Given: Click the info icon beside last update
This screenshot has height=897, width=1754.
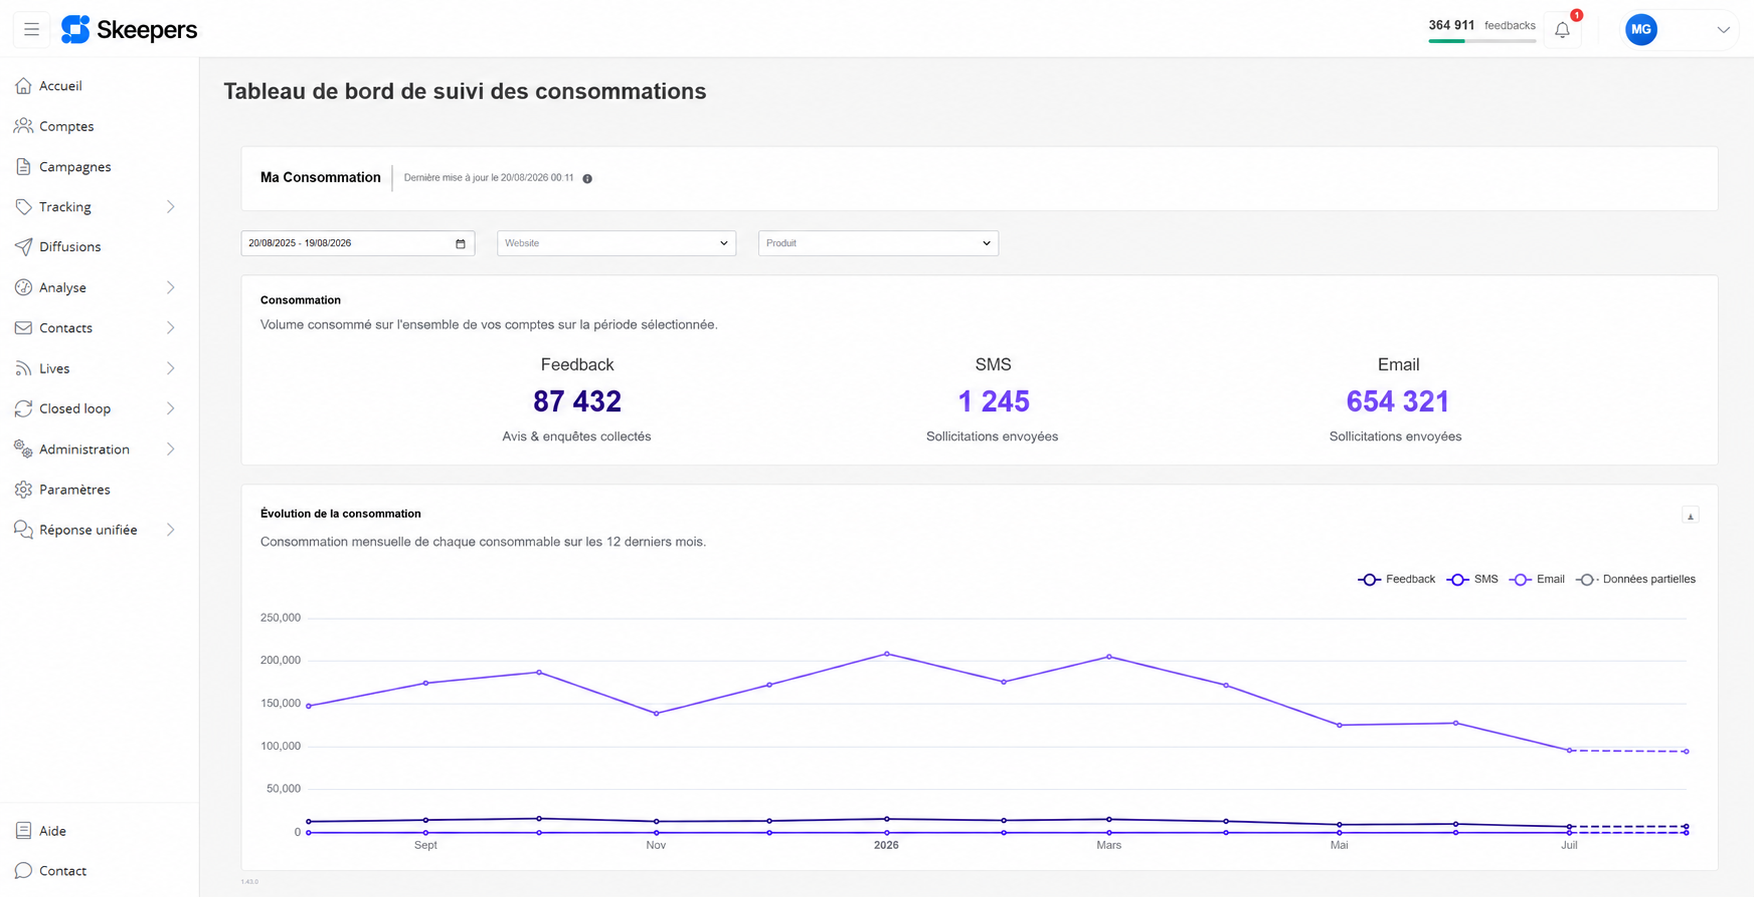Looking at the screenshot, I should coord(587,179).
